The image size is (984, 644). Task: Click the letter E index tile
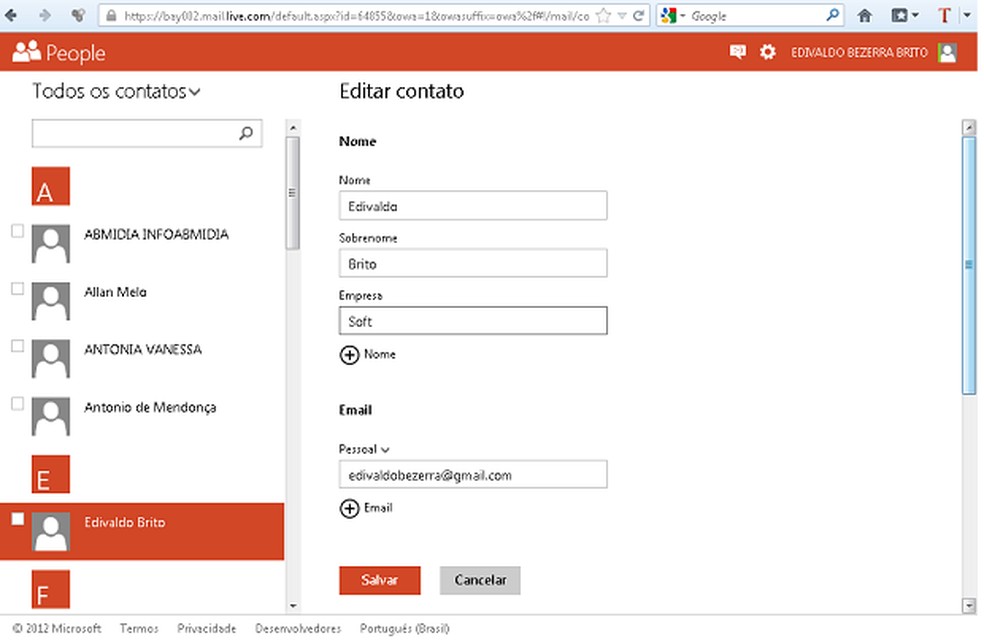tap(51, 474)
